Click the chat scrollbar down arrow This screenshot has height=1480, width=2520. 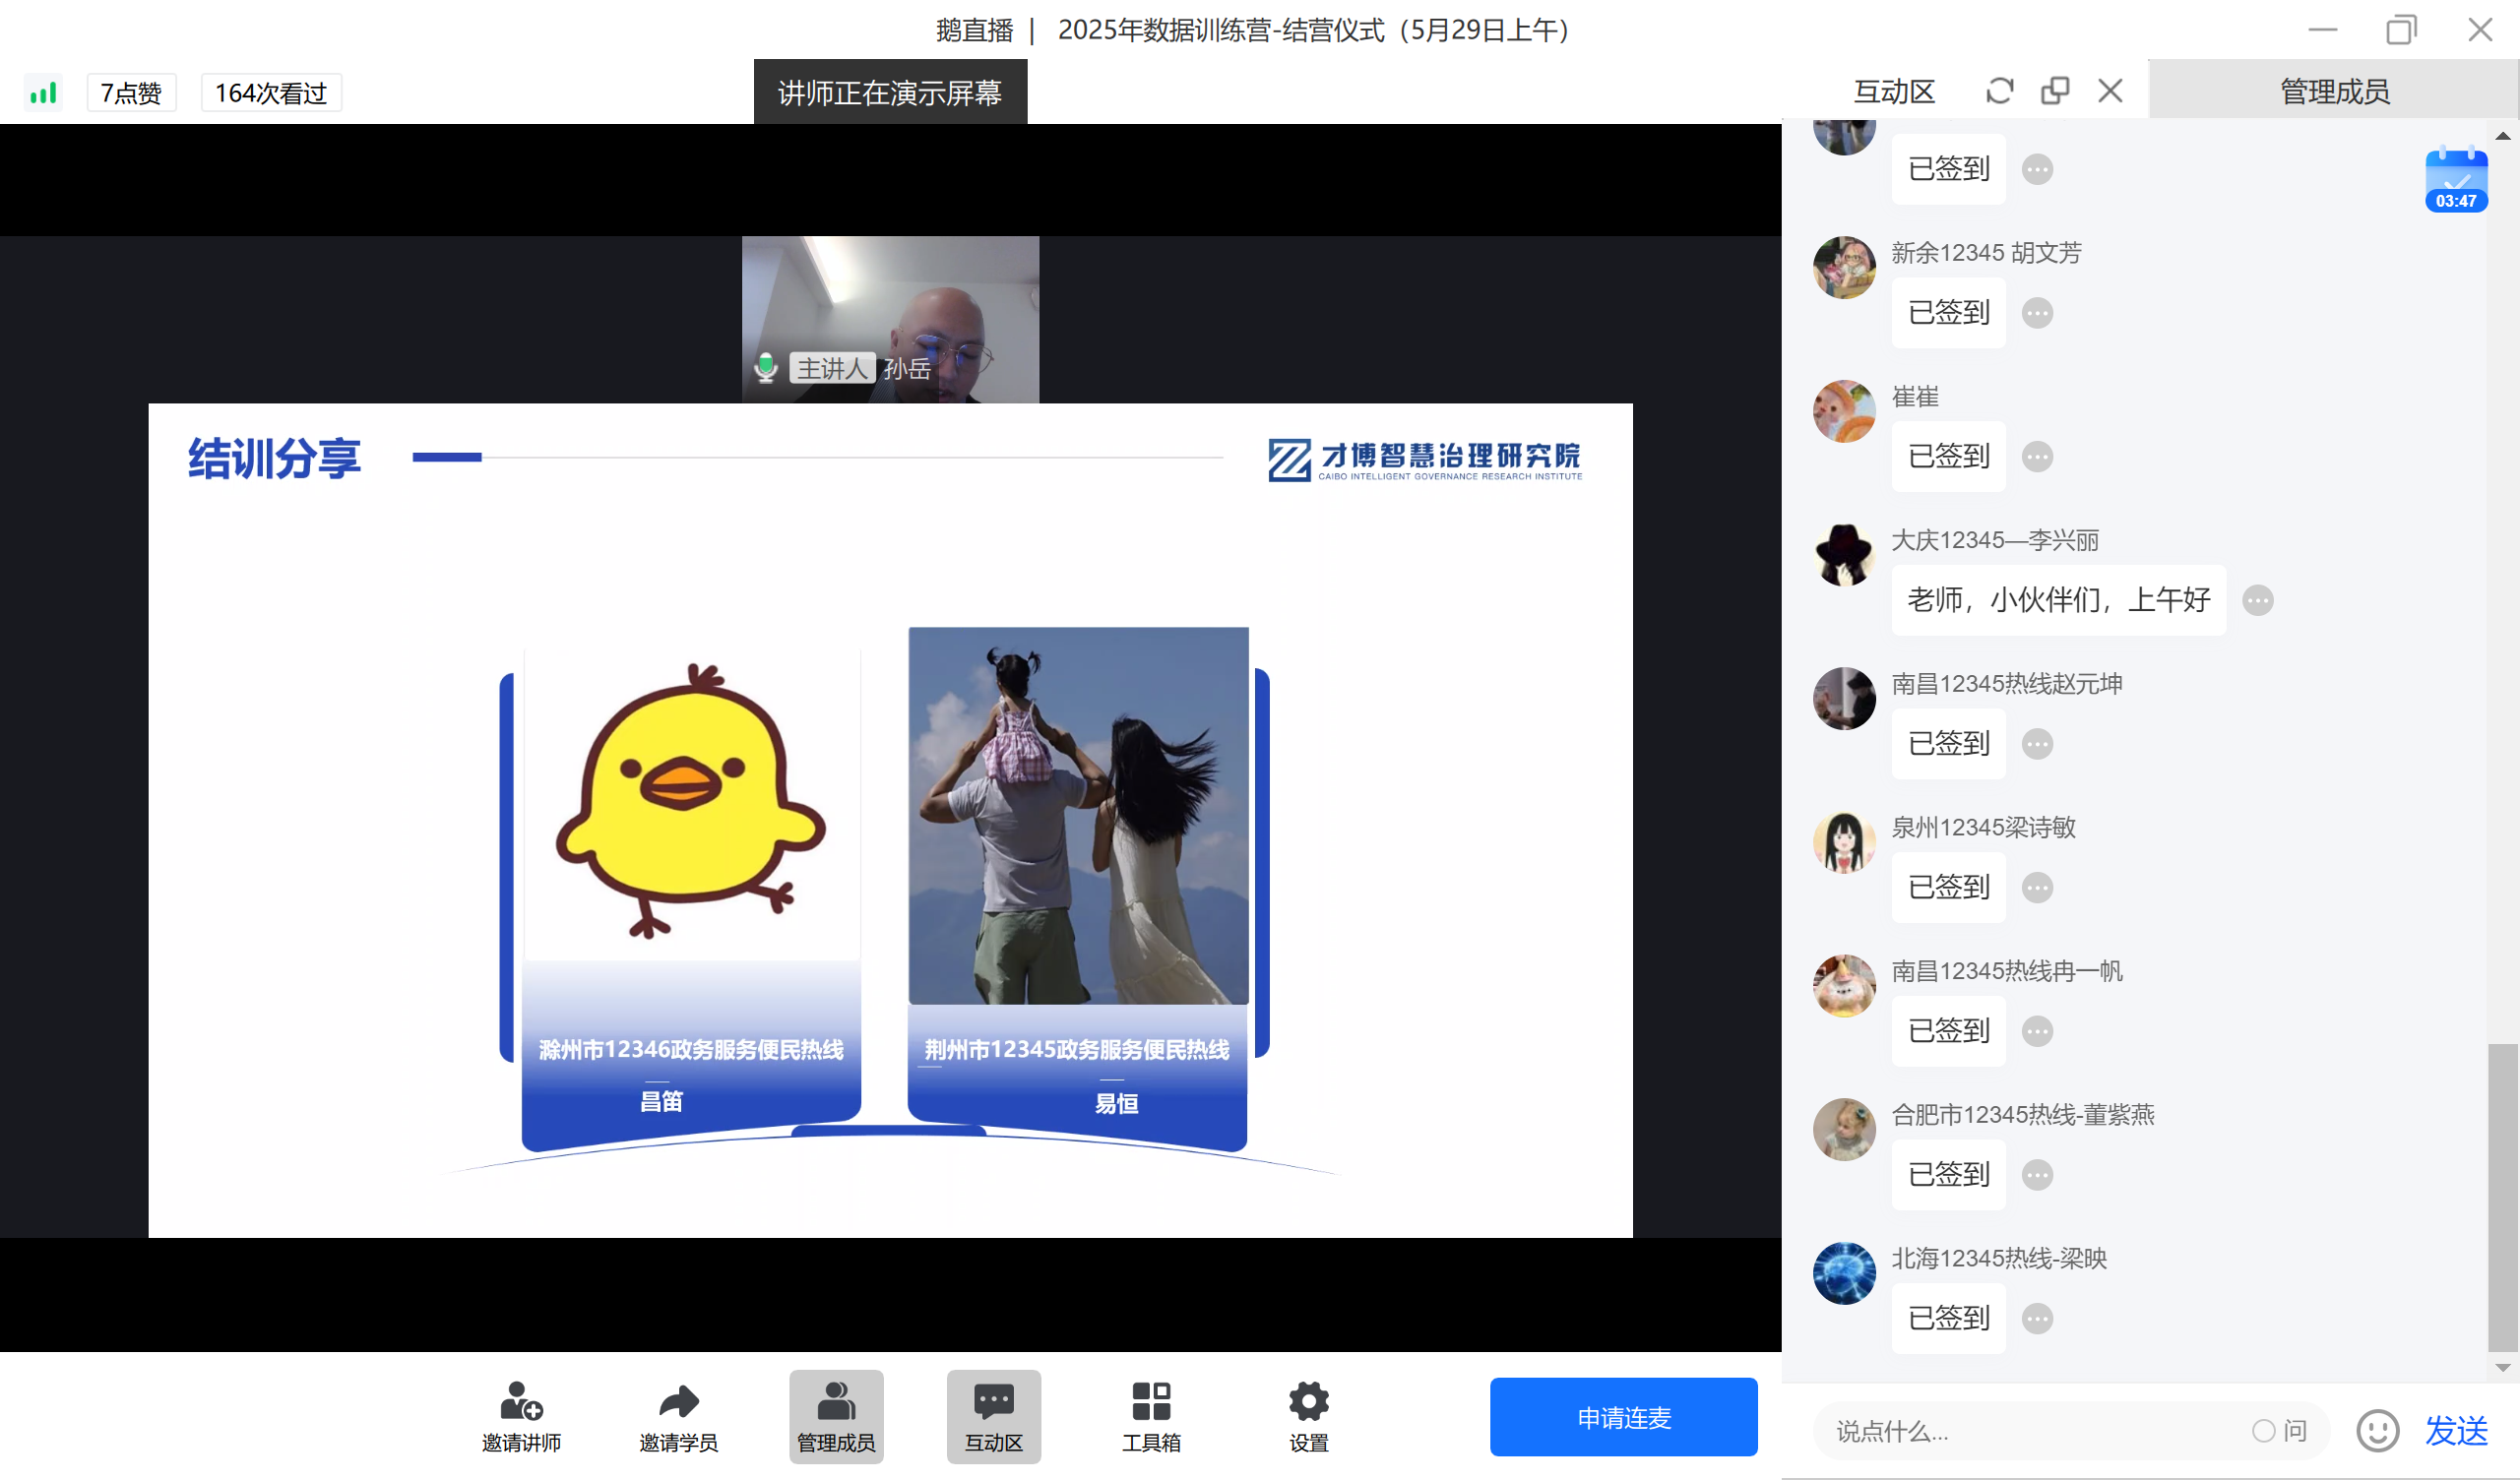(2502, 1367)
